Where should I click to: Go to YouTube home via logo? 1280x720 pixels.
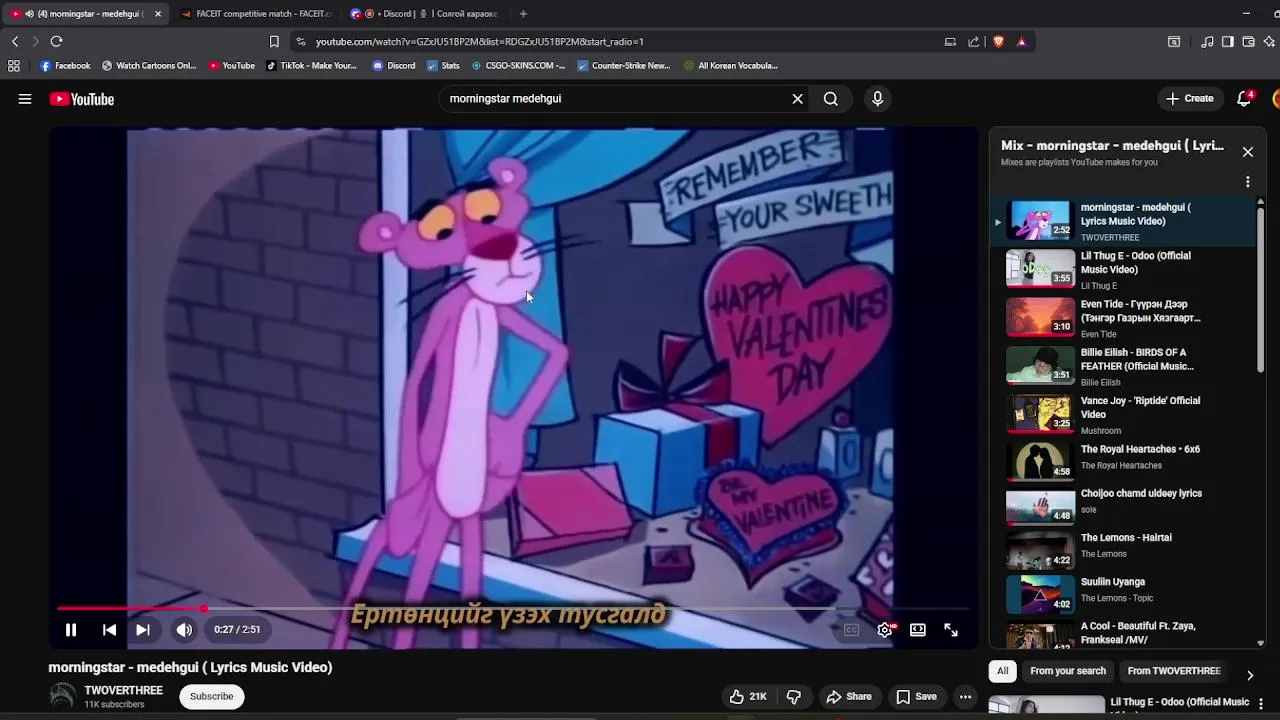pos(82,99)
